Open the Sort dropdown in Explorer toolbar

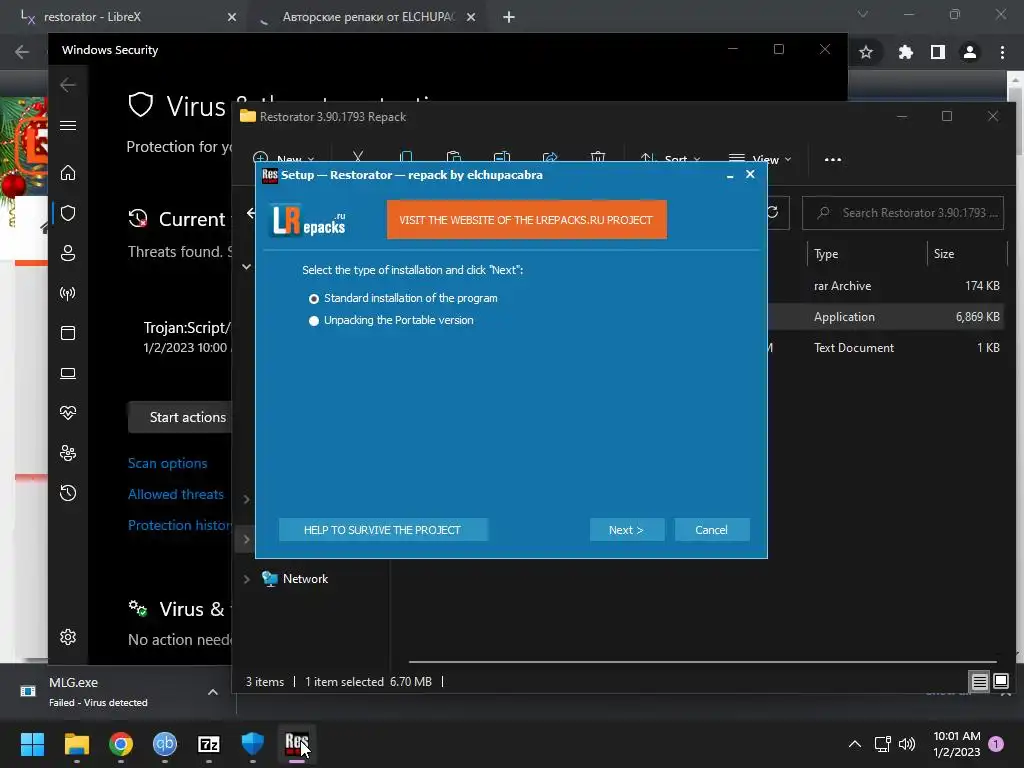670,159
